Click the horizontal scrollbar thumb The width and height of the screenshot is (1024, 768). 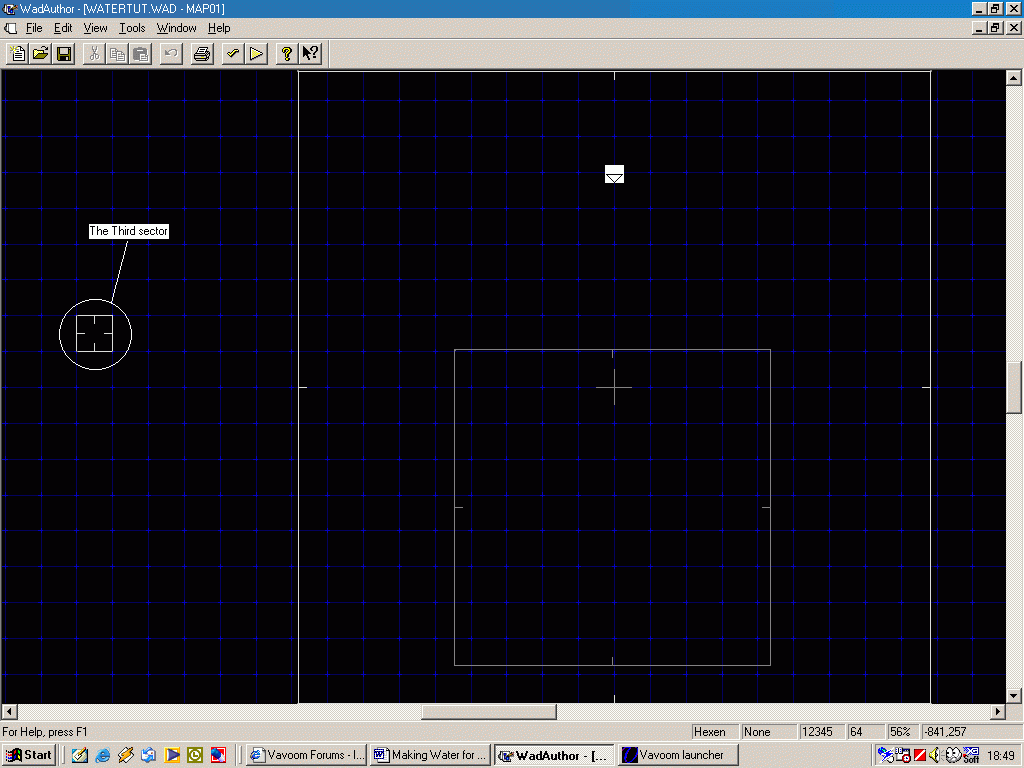coord(488,711)
